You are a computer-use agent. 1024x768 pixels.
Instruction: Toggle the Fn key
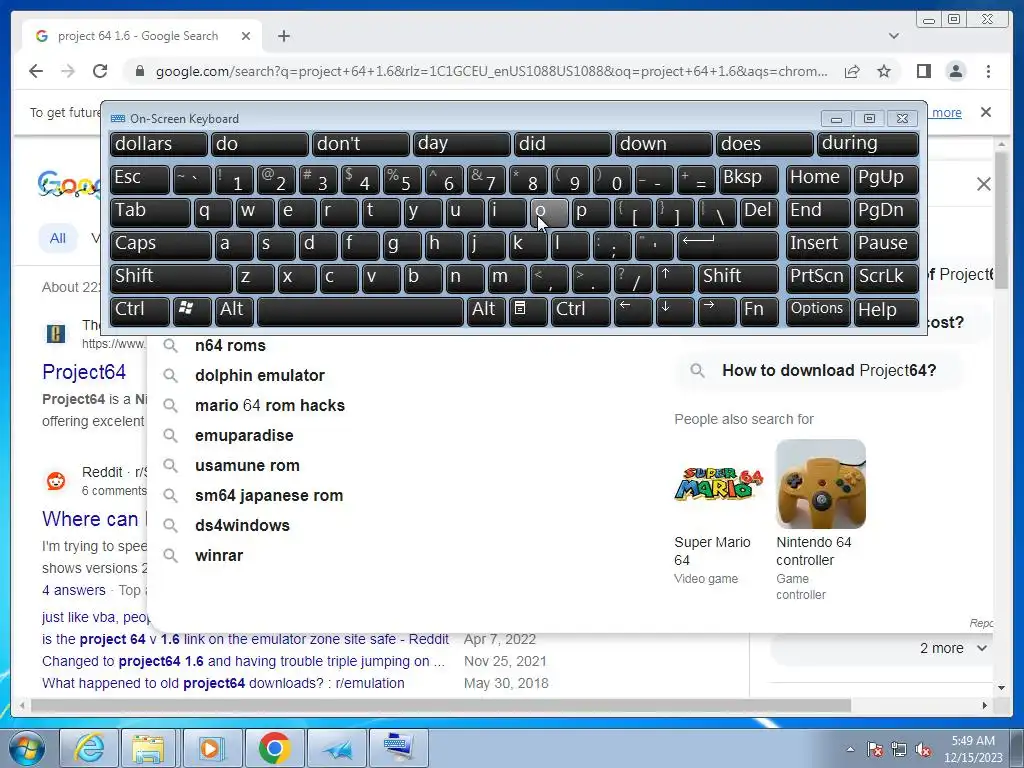(x=759, y=311)
